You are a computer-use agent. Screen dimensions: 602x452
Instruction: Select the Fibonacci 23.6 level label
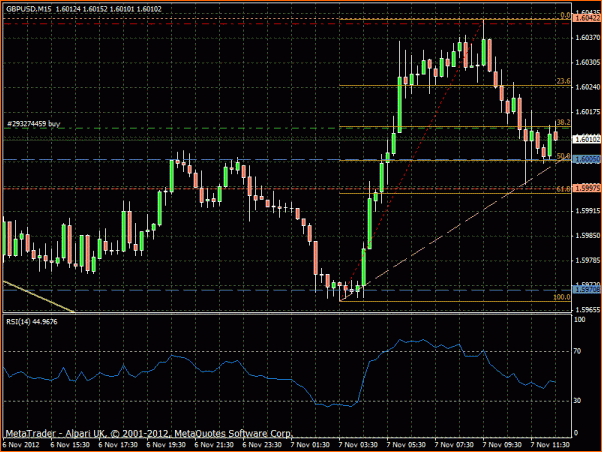tap(563, 81)
